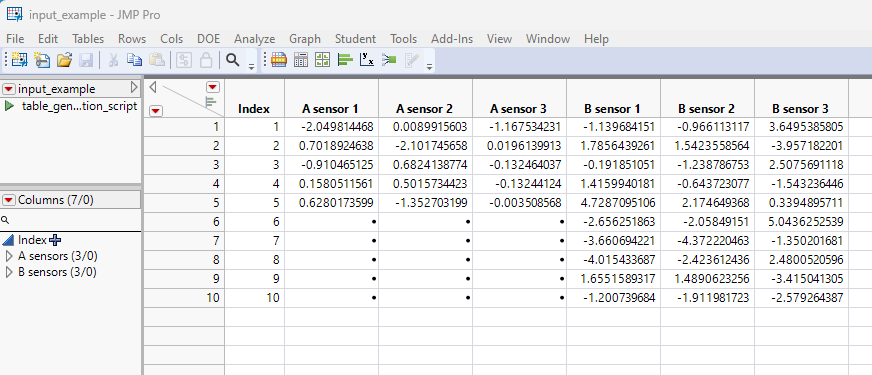Open the Window menu

[548, 39]
